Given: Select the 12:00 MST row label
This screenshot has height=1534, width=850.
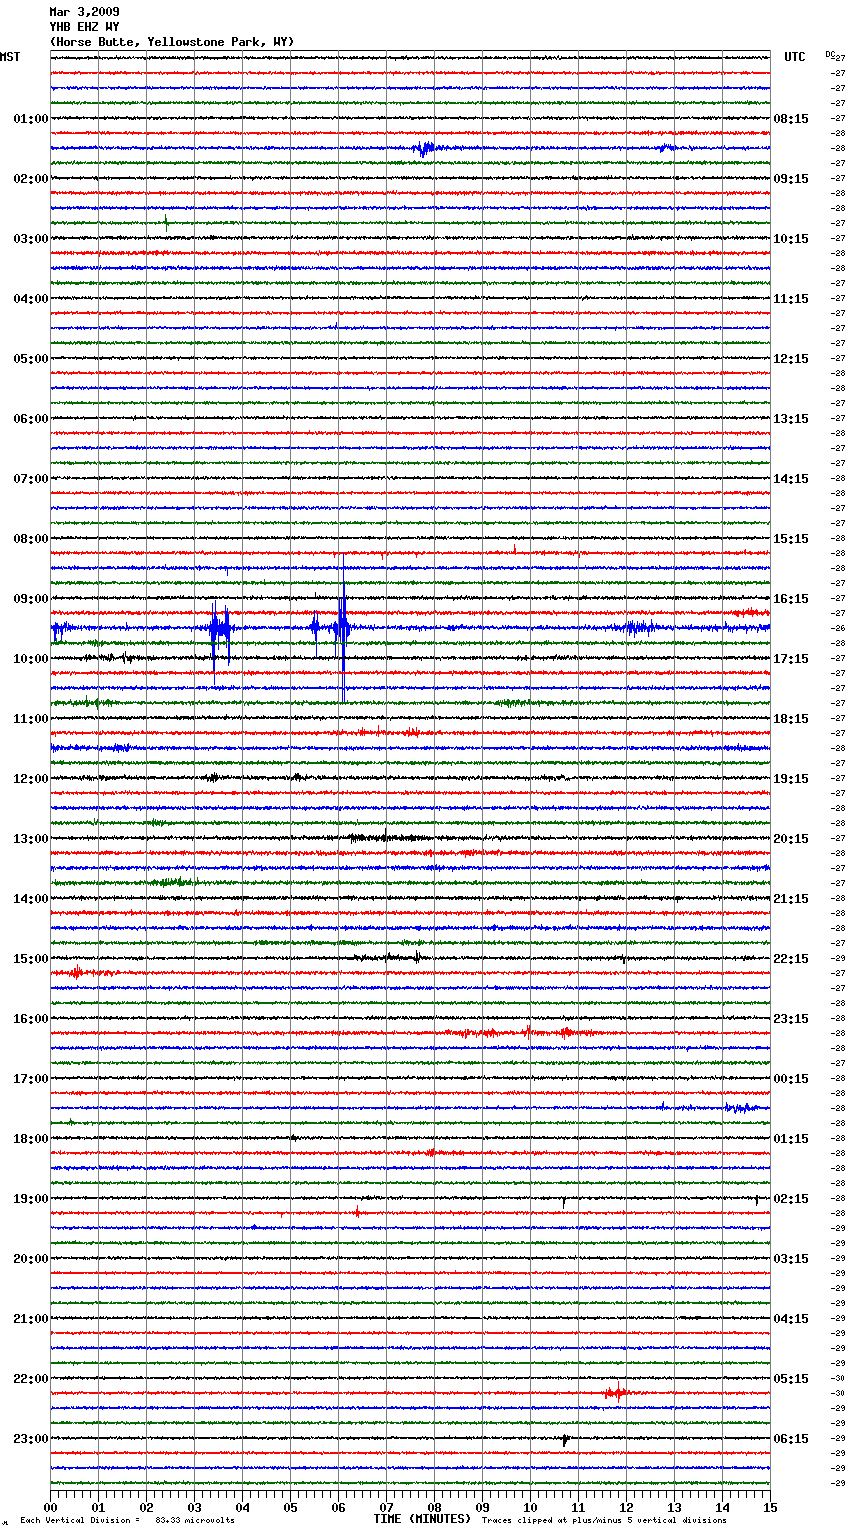Looking at the screenshot, I should point(31,779).
